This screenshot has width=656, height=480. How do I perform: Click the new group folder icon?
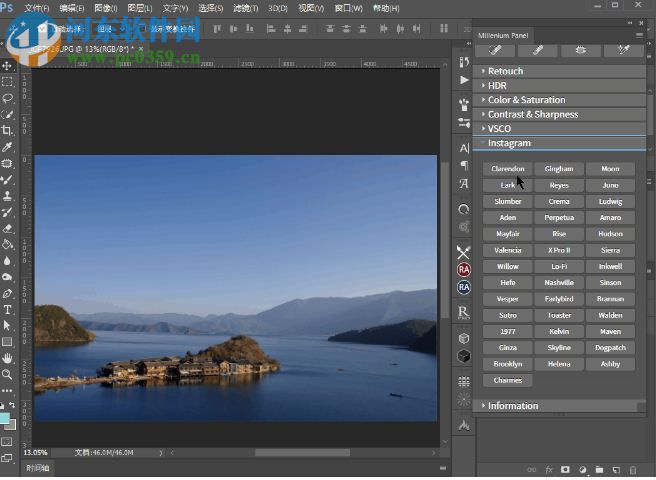click(599, 470)
